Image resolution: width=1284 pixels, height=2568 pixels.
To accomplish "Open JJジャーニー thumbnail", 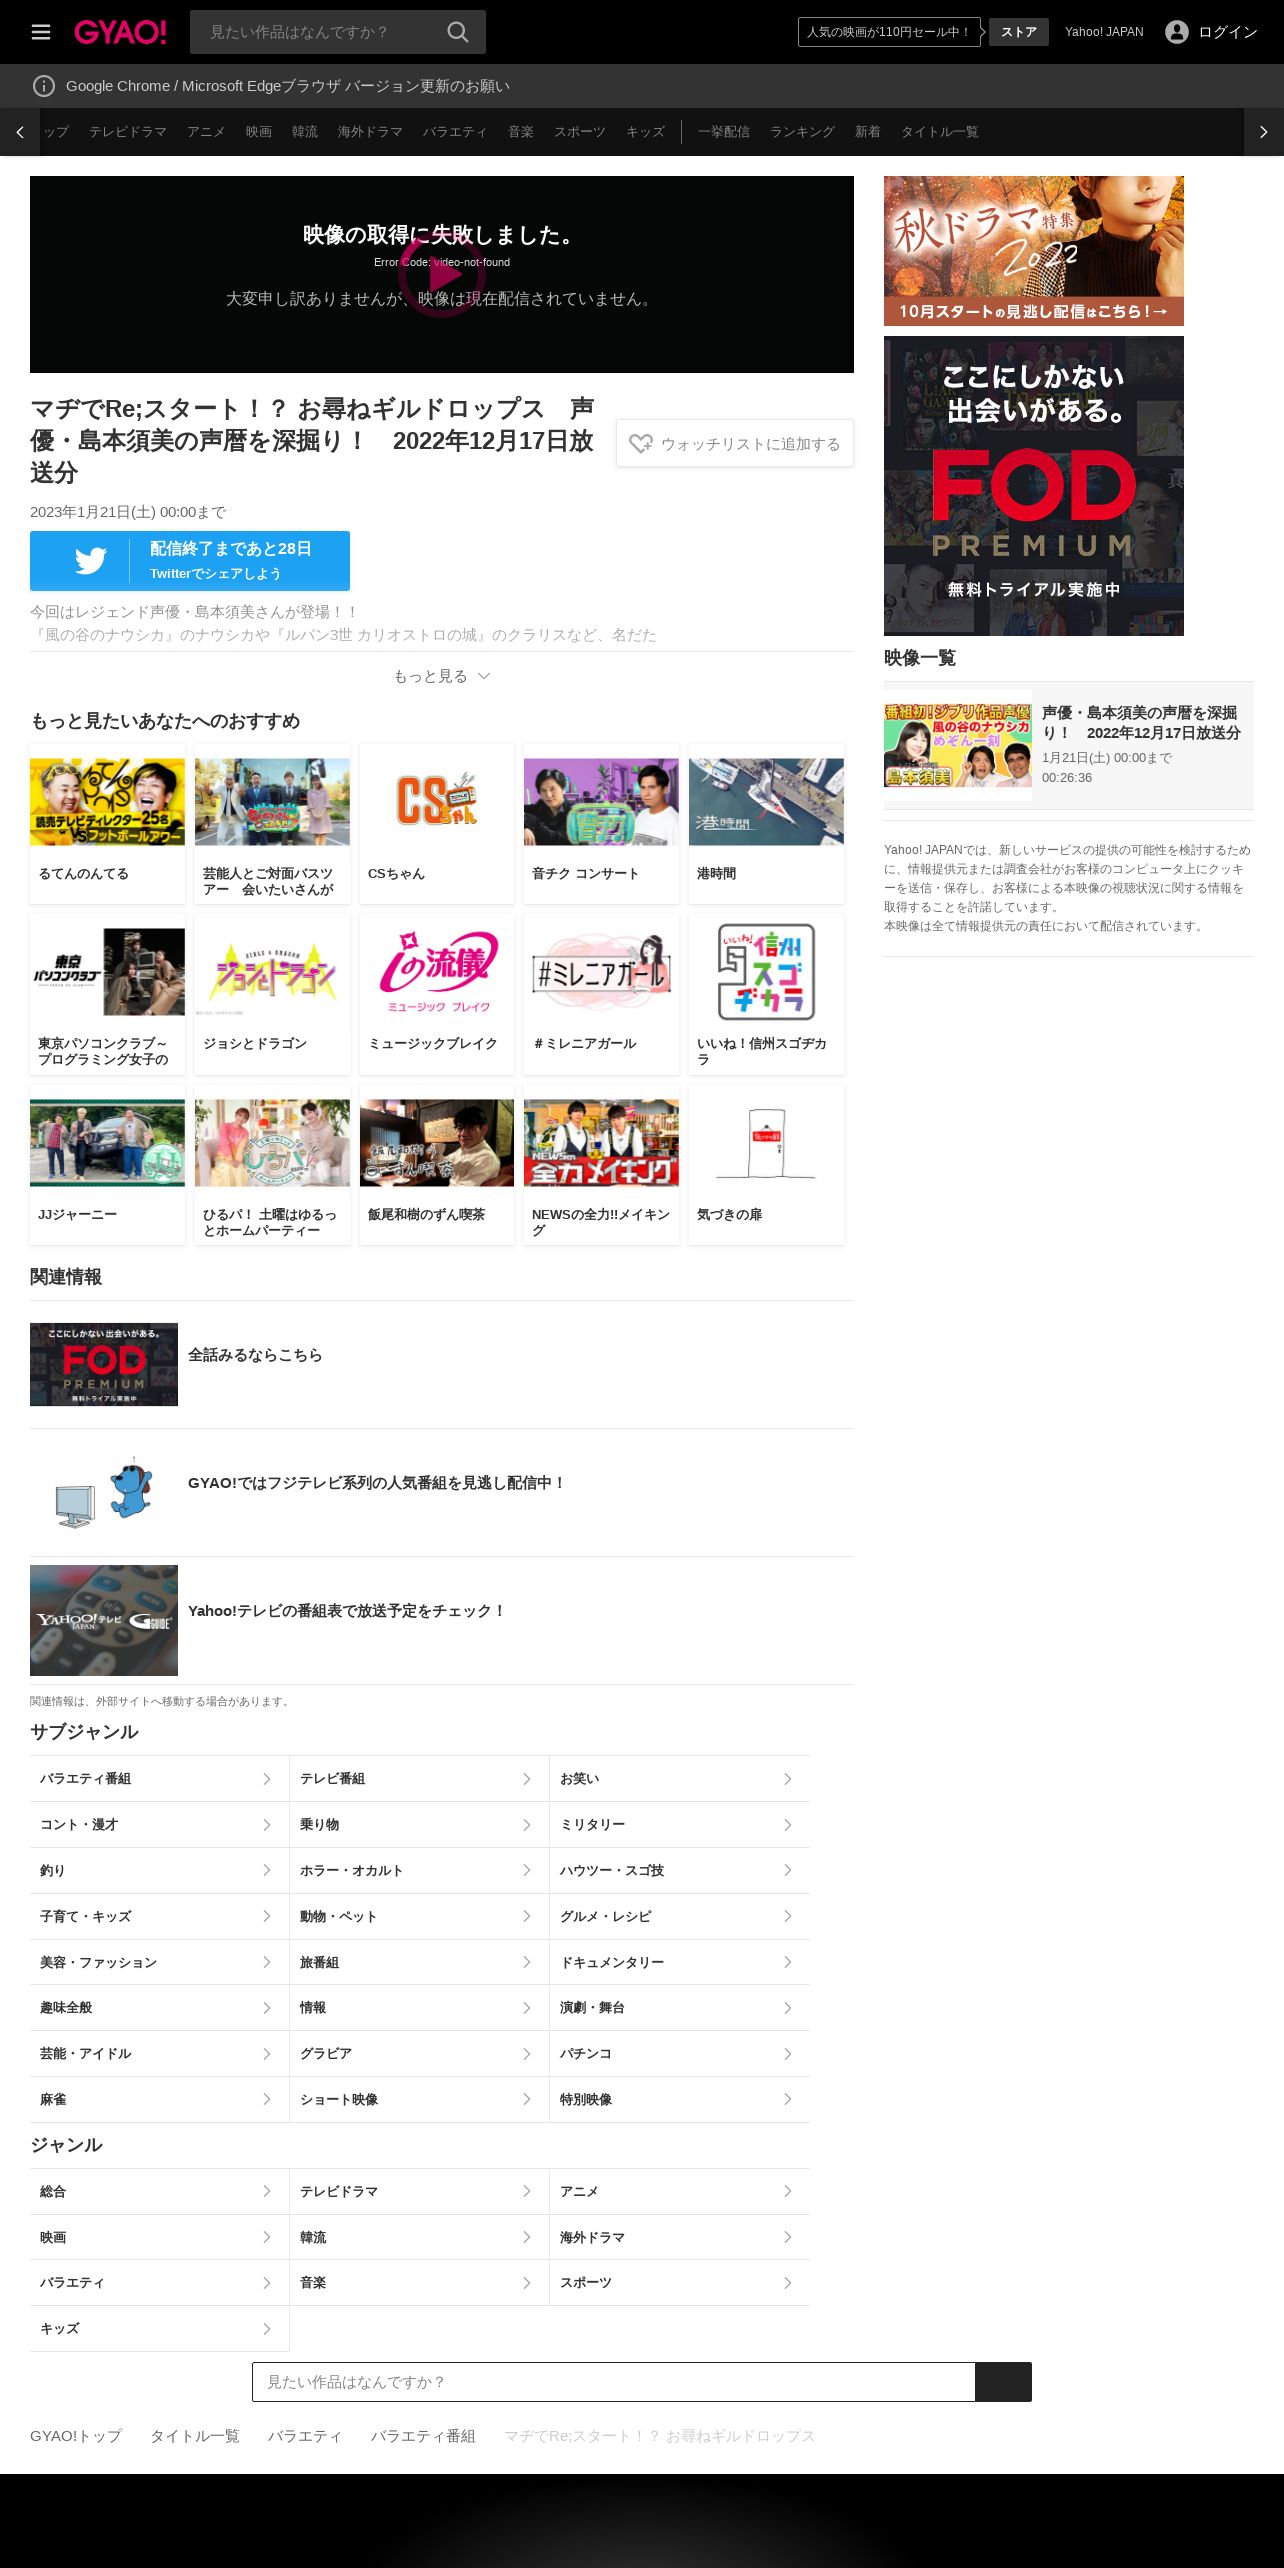I will [x=107, y=1143].
